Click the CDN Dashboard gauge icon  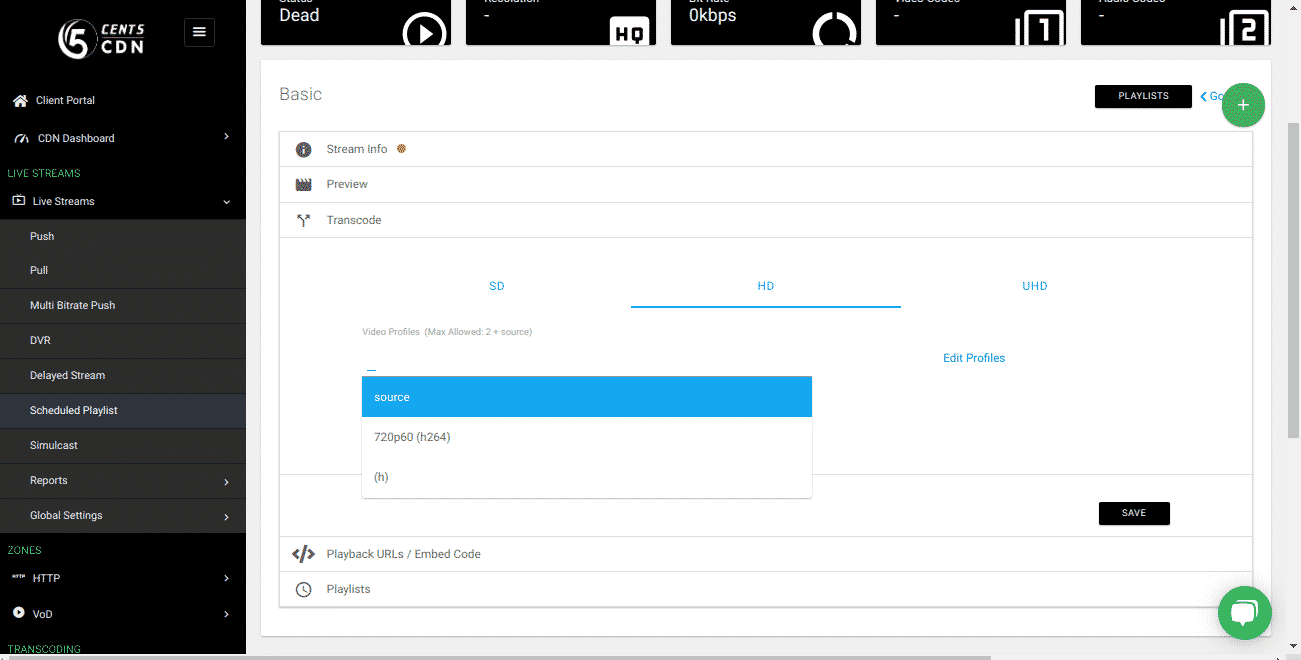click(x=21, y=139)
